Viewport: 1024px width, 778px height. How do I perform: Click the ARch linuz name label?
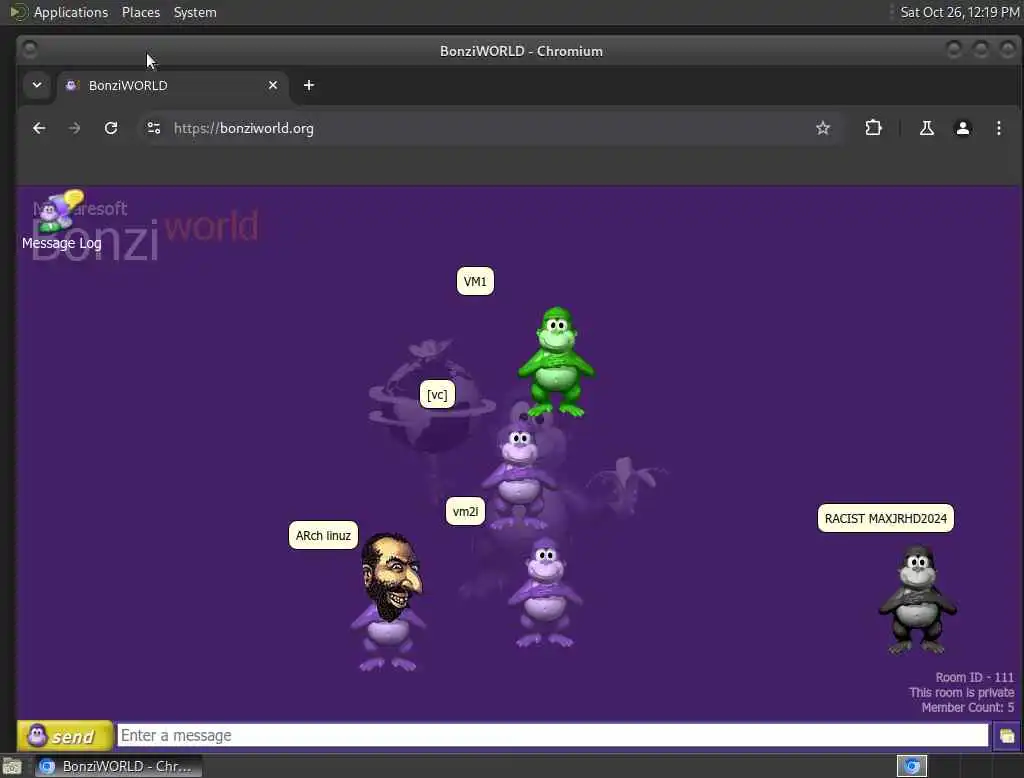tap(323, 536)
